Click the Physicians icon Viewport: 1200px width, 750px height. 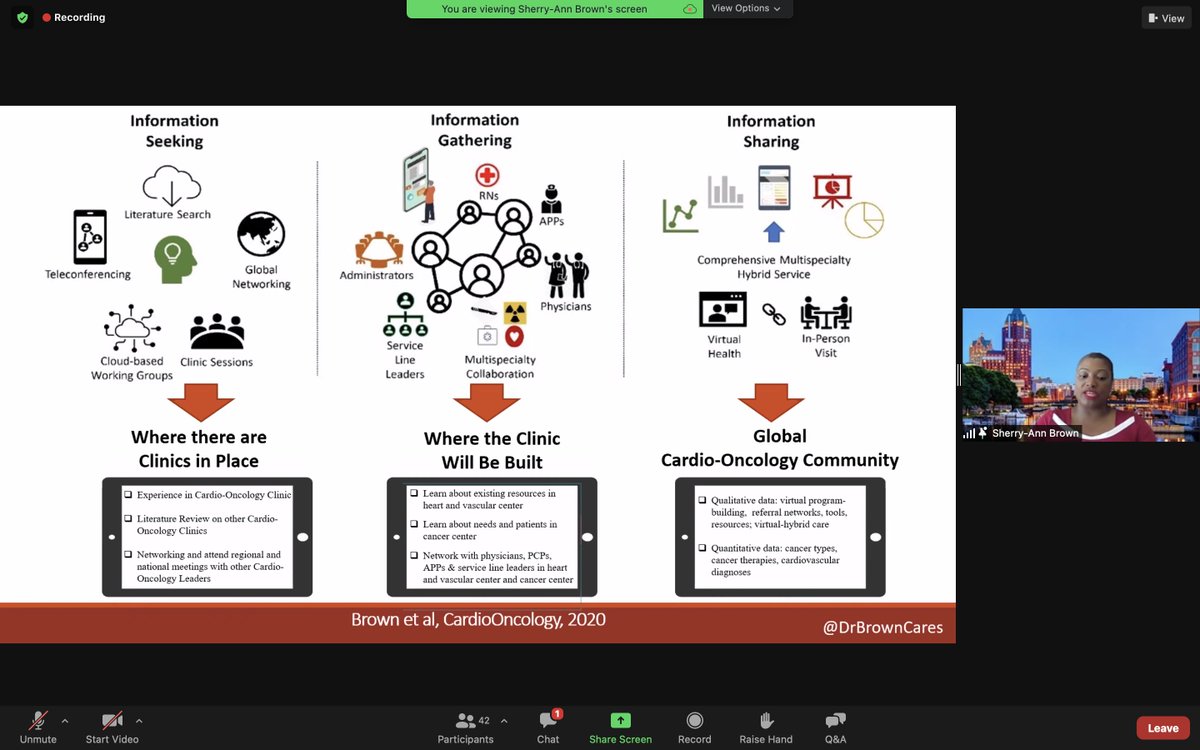[x=567, y=275]
